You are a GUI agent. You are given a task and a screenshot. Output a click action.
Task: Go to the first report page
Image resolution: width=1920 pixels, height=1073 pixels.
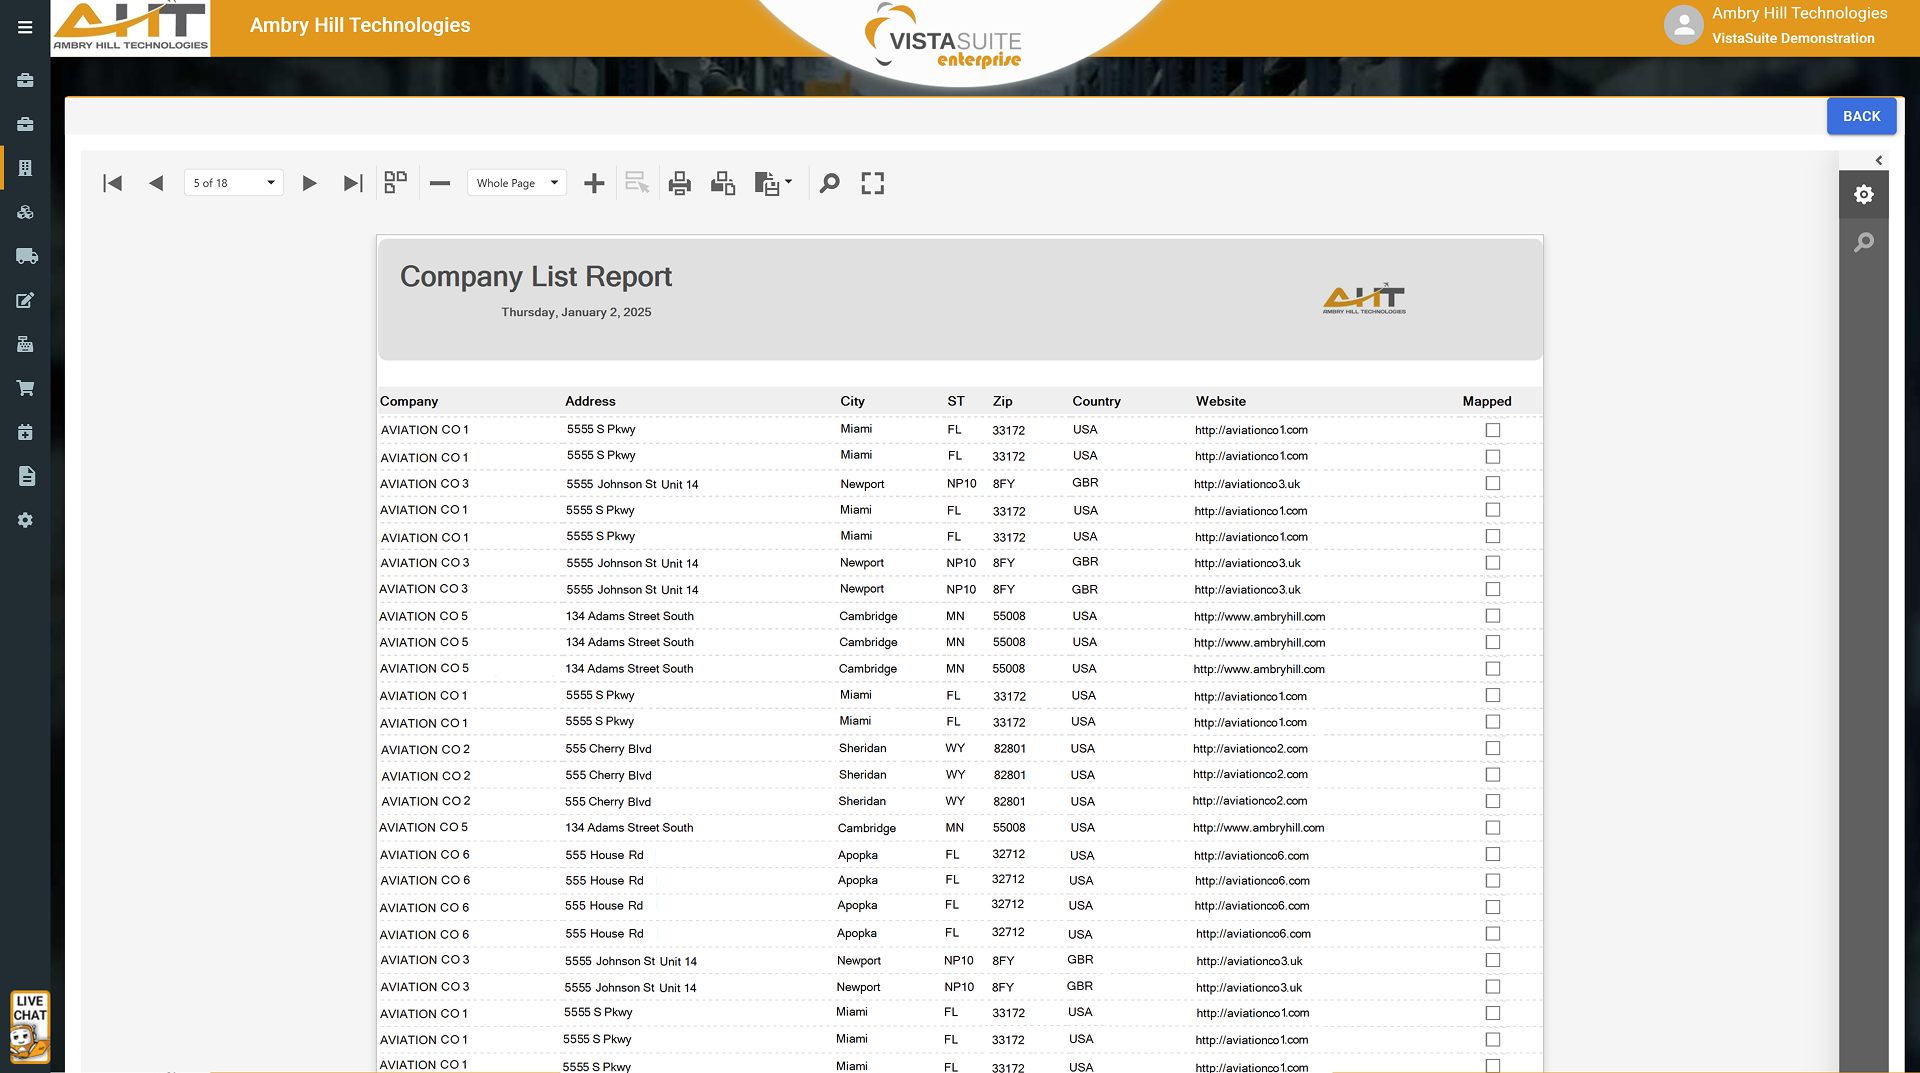pyautogui.click(x=112, y=183)
